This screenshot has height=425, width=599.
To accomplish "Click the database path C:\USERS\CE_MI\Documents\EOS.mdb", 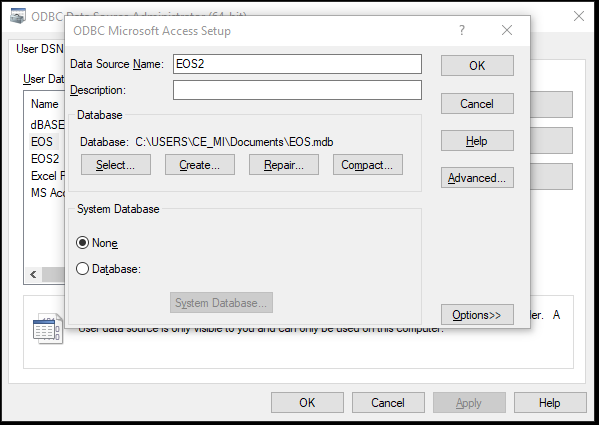I will (x=234, y=142).
